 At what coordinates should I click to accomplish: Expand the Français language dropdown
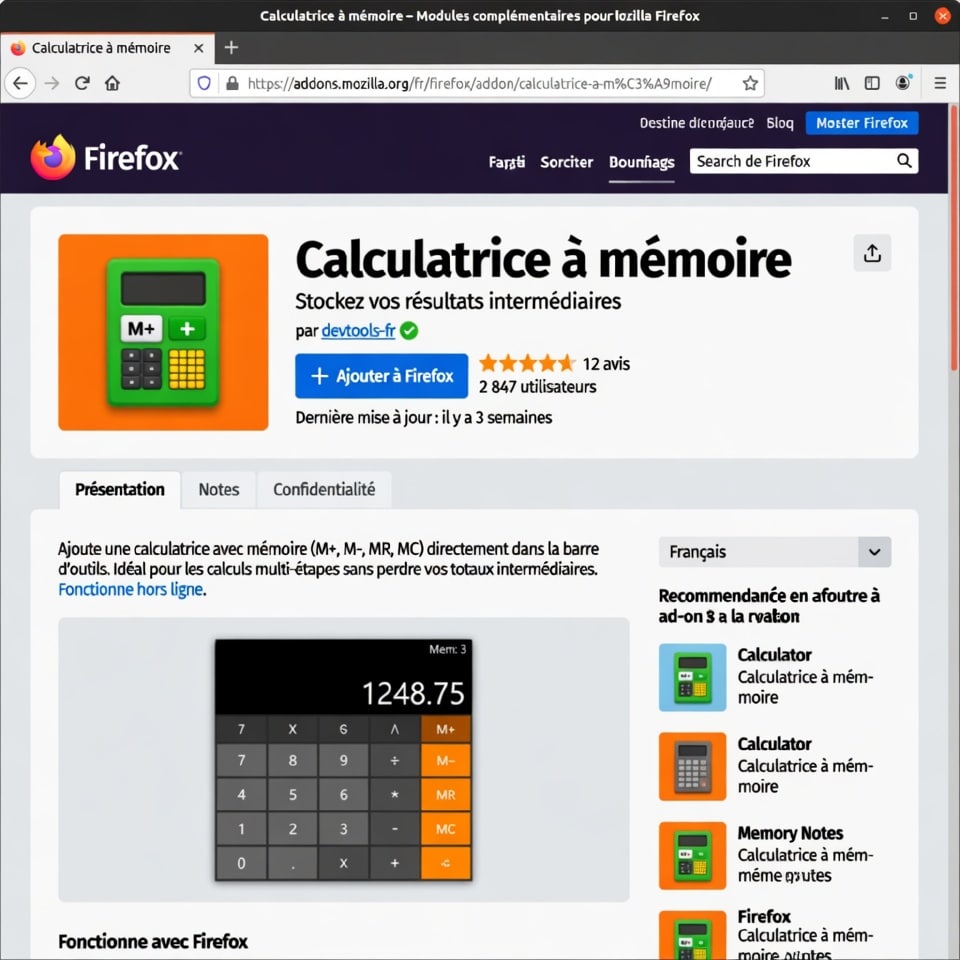(774, 552)
